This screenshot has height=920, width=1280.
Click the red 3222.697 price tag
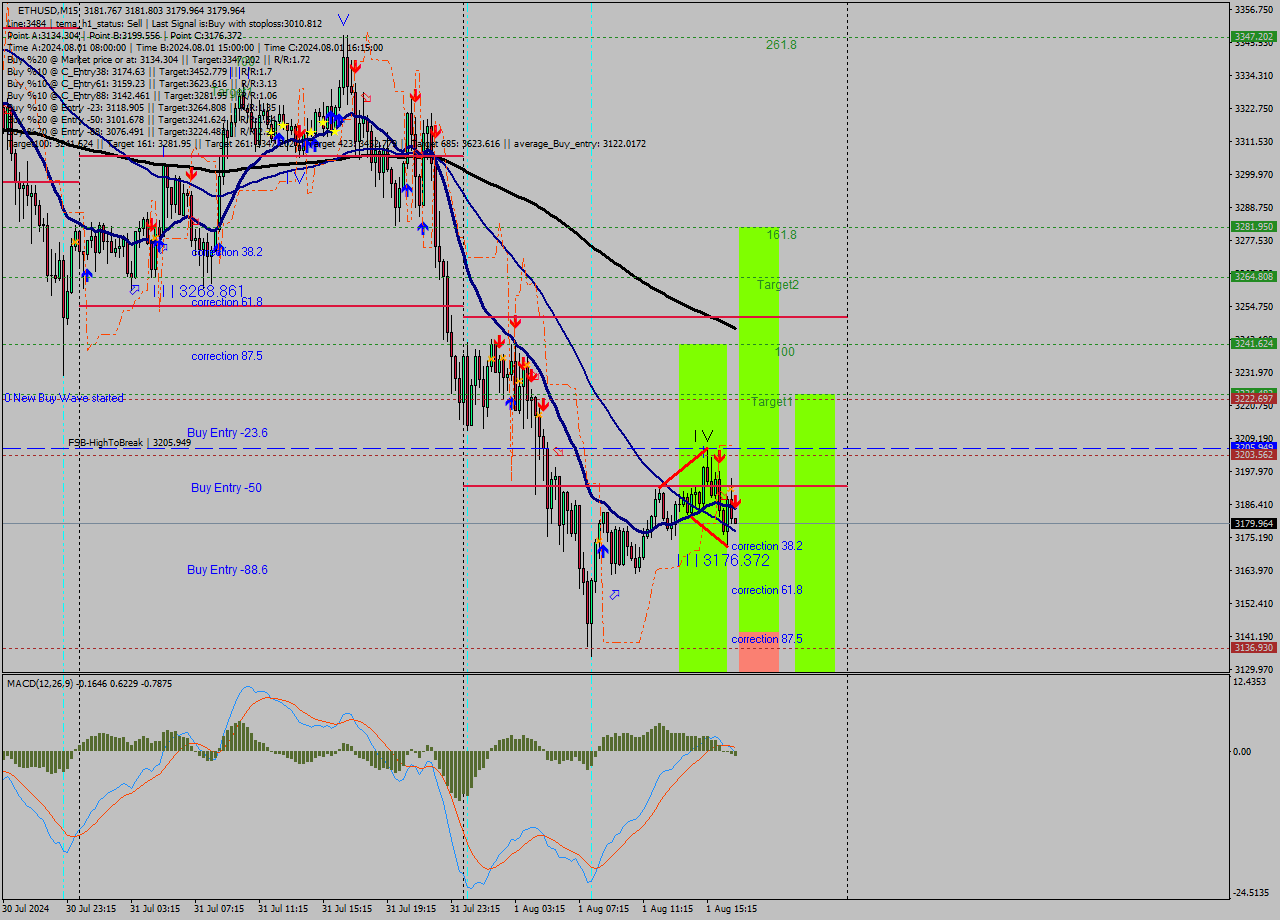click(x=1254, y=398)
